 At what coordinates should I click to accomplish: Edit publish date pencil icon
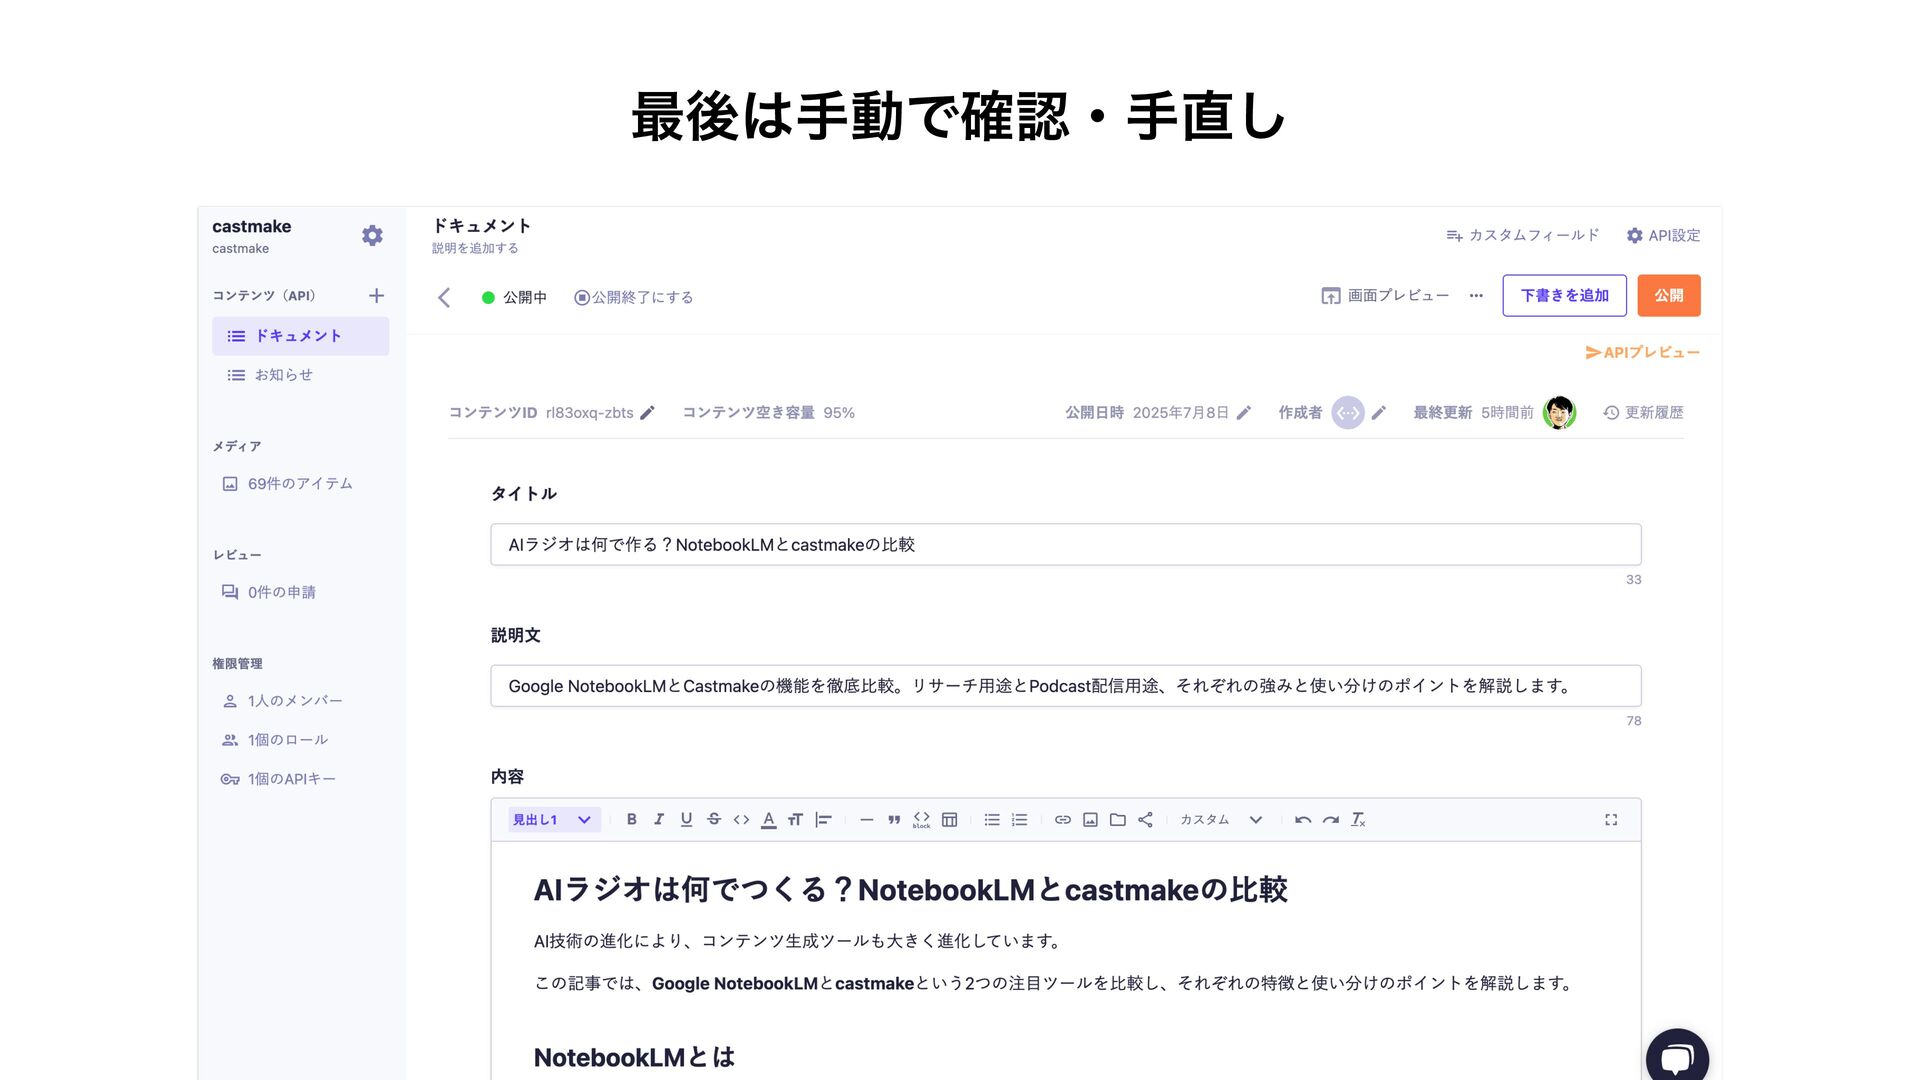(1243, 413)
